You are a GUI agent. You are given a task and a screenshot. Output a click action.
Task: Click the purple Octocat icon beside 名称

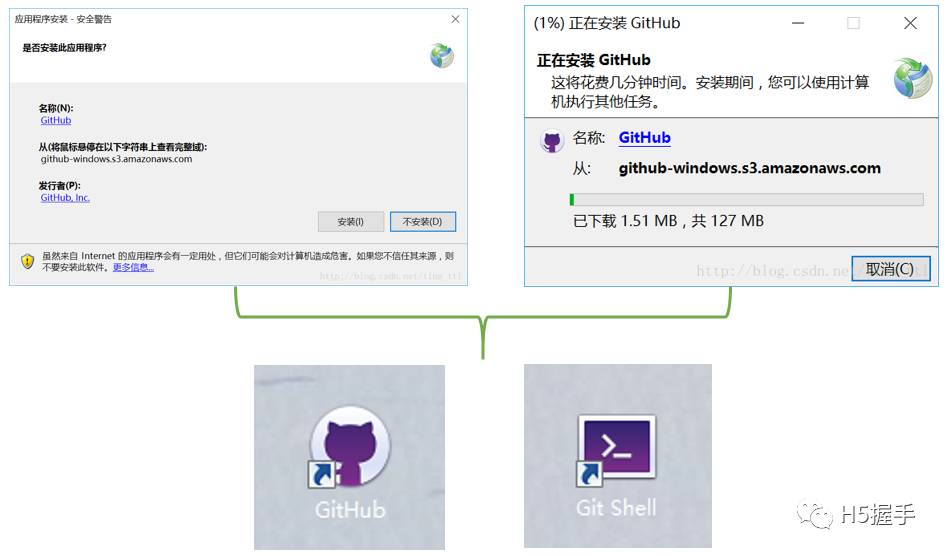click(x=551, y=142)
